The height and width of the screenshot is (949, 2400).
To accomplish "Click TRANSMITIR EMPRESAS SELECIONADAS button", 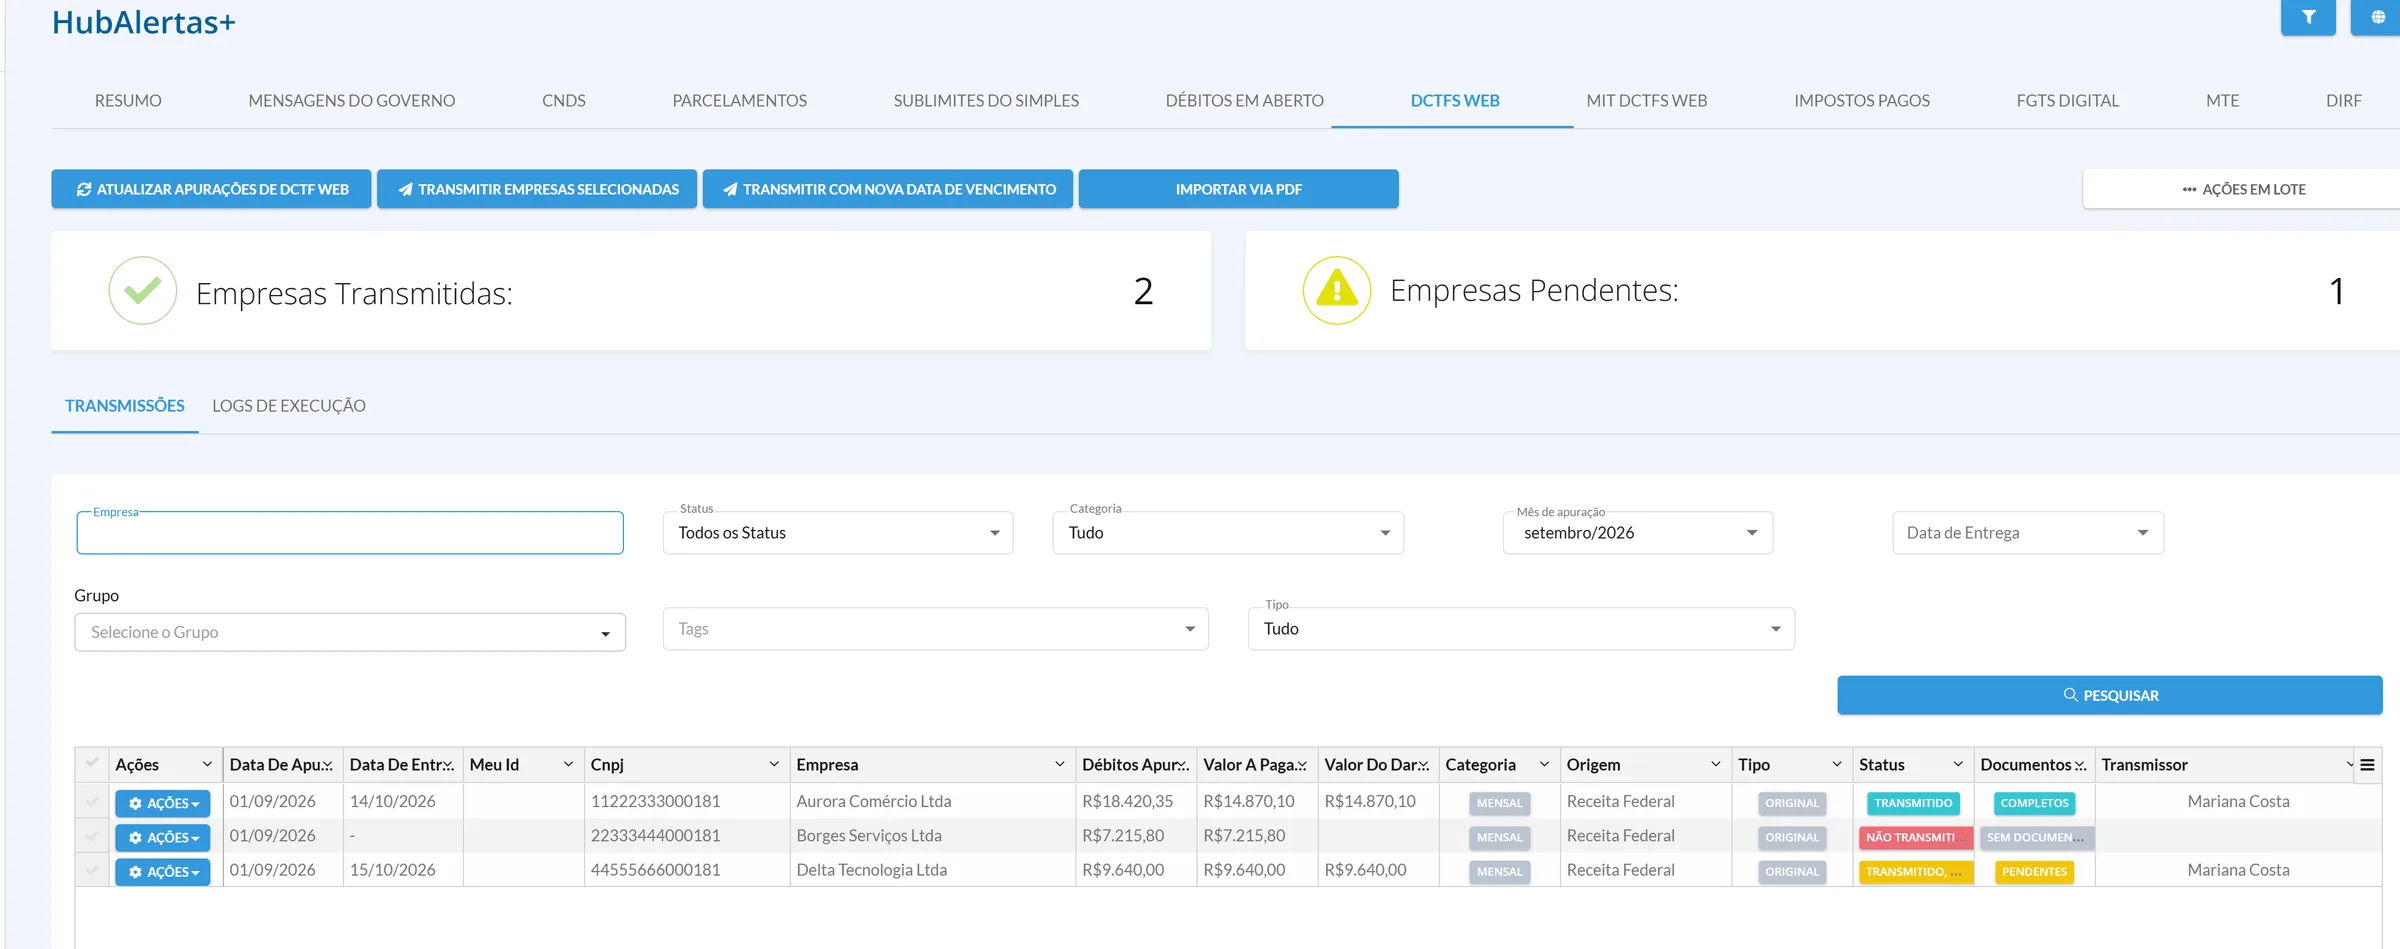I will (537, 189).
